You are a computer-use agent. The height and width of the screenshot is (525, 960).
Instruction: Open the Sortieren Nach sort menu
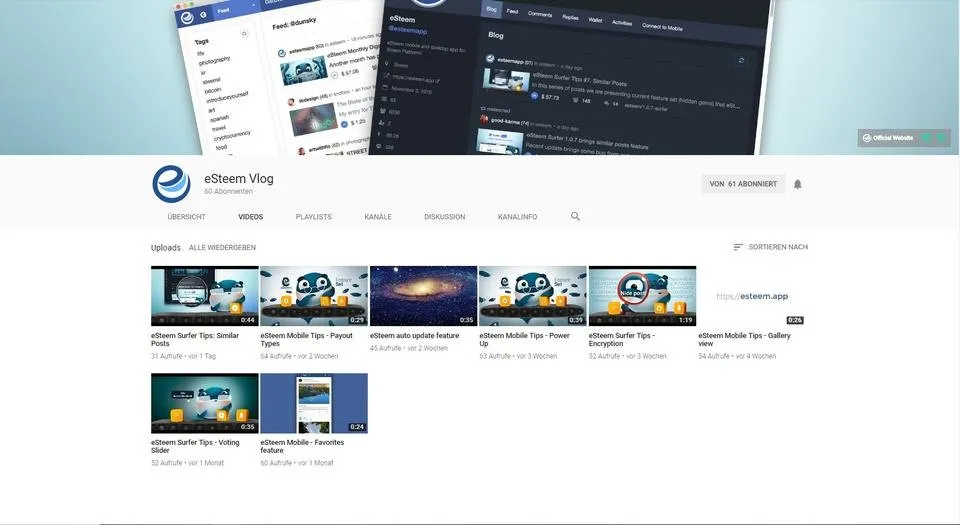click(770, 247)
